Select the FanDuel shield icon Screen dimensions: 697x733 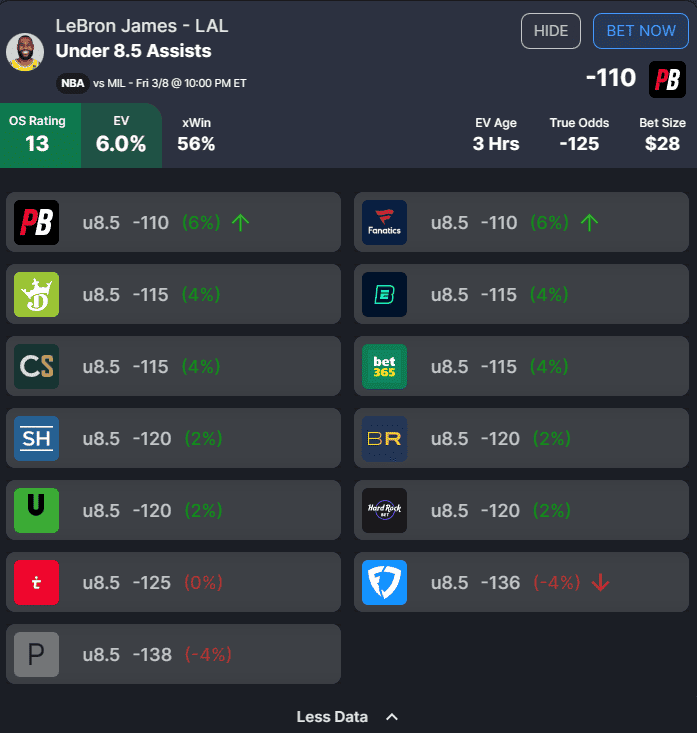point(384,582)
